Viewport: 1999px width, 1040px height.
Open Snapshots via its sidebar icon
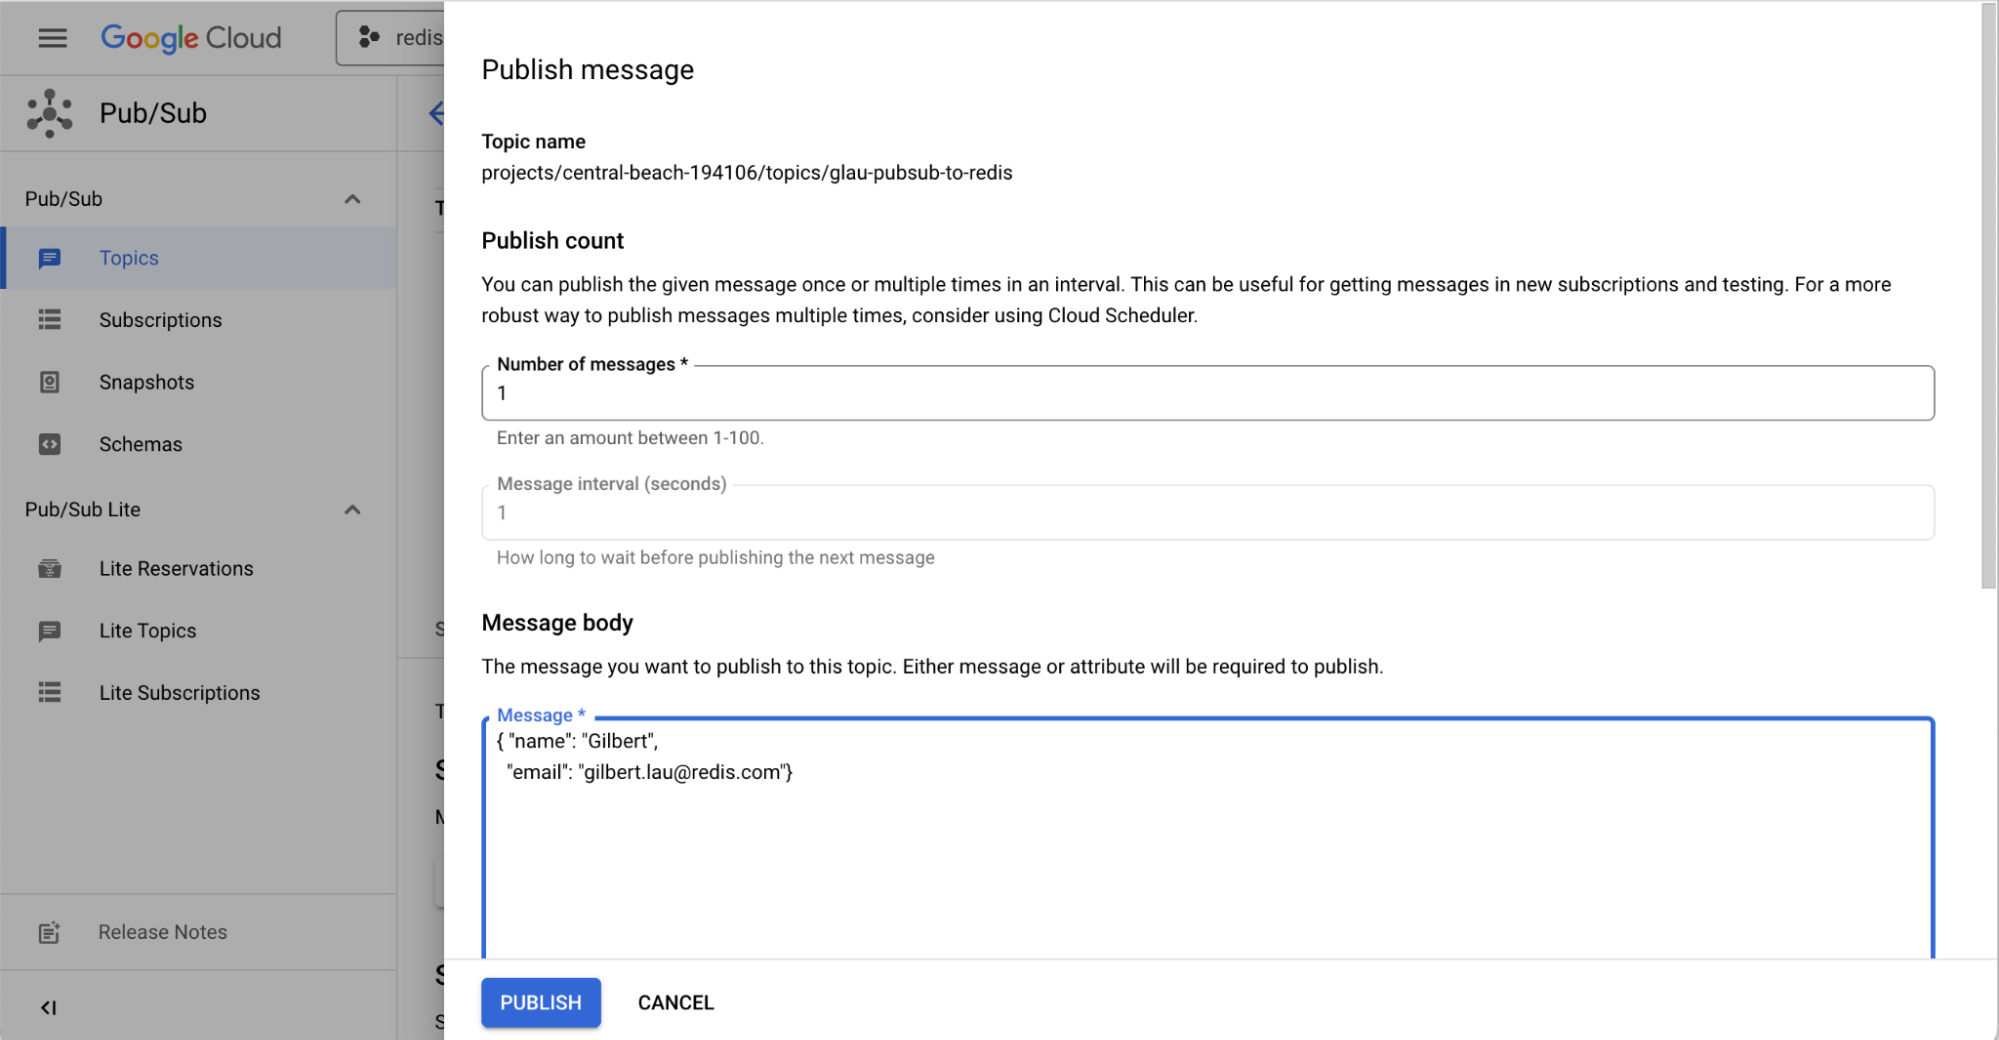point(49,381)
